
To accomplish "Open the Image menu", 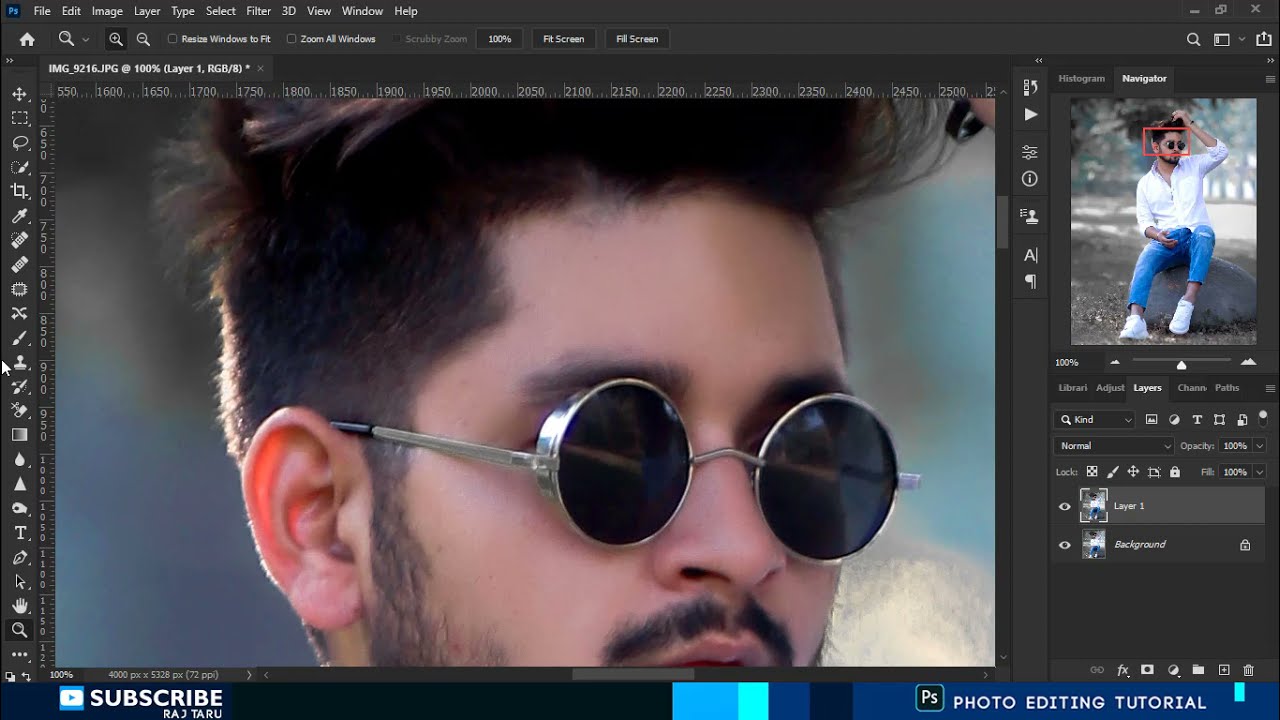I will pos(107,11).
